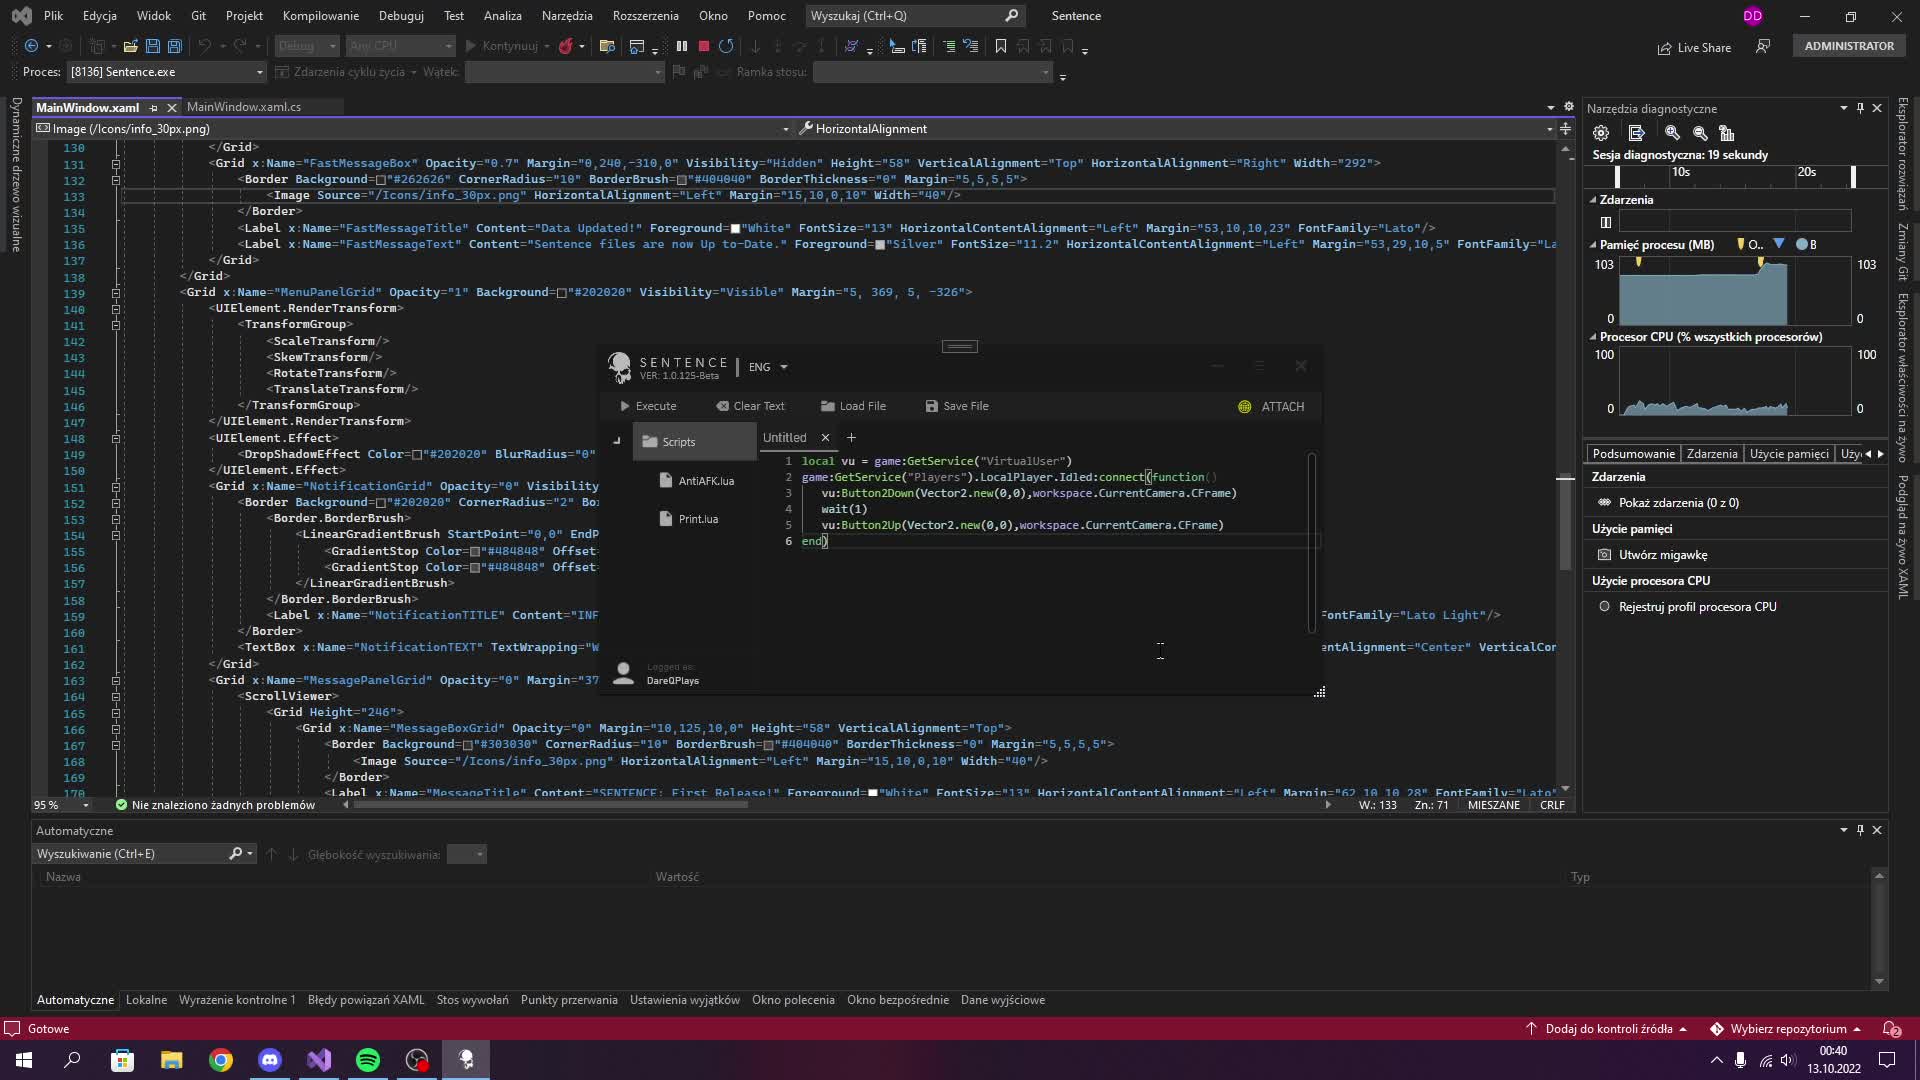Image resolution: width=1920 pixels, height=1080 pixels.
Task: Click the hot reload flame icon
Action: (x=566, y=46)
